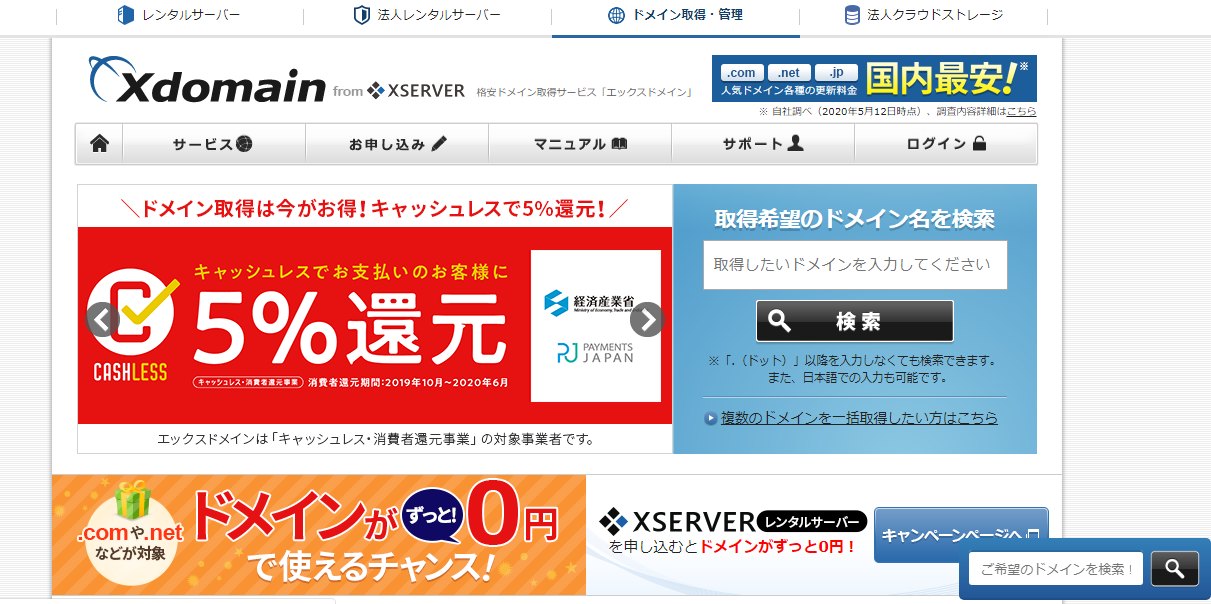1211x604 pixels.
Task: Focus the 取得したいドメイン input field
Action: (x=855, y=265)
